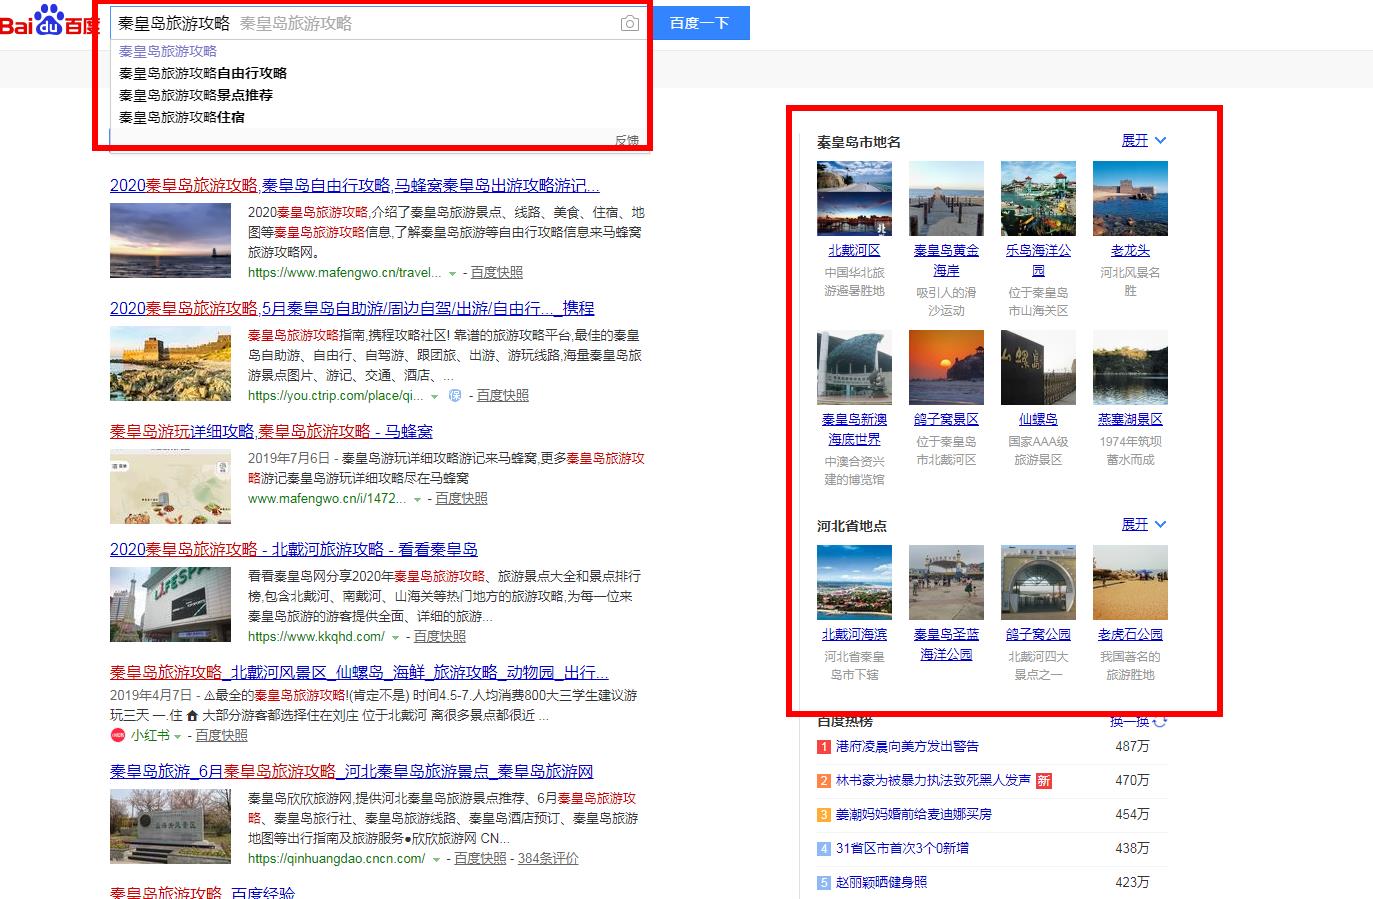Click the ctrip verified badge icon
The height and width of the screenshot is (899, 1373).
(x=455, y=396)
